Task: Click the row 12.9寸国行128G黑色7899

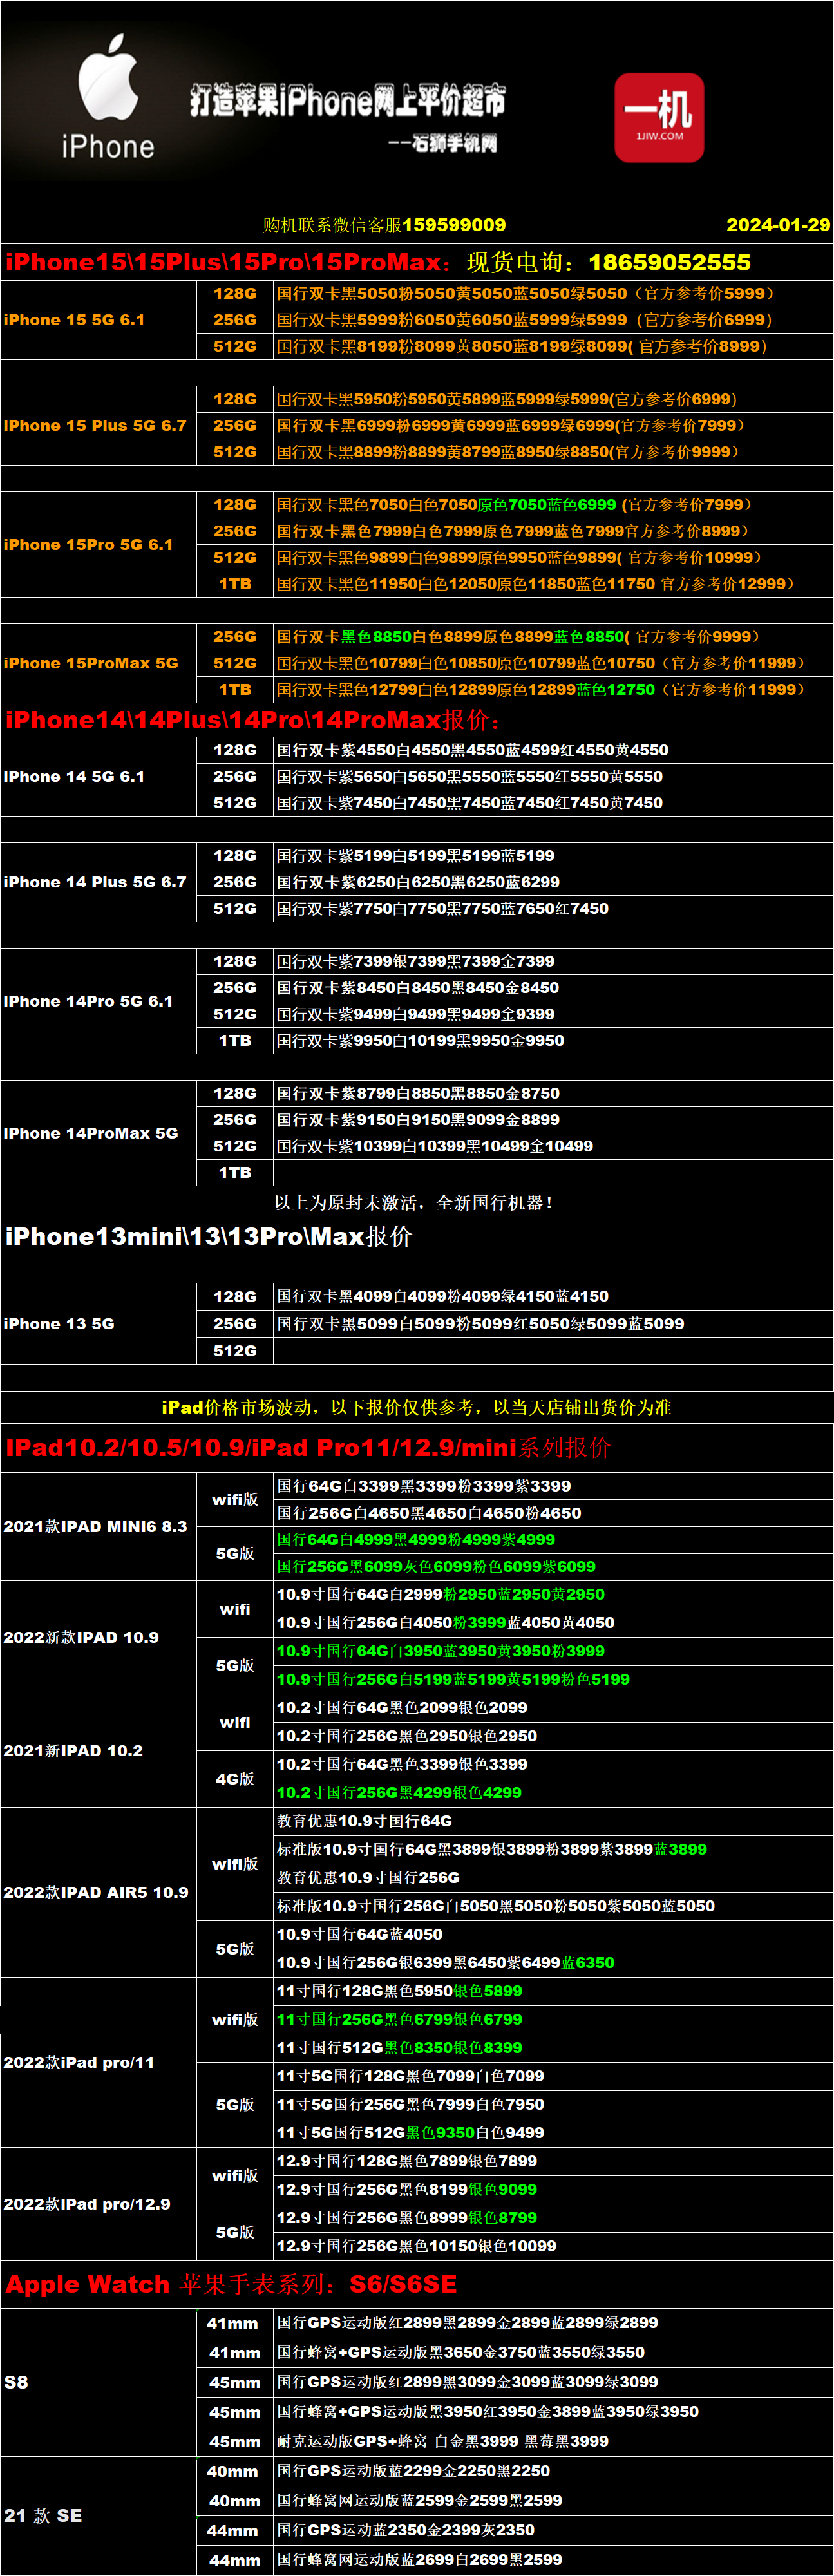Action: click(x=553, y=2161)
